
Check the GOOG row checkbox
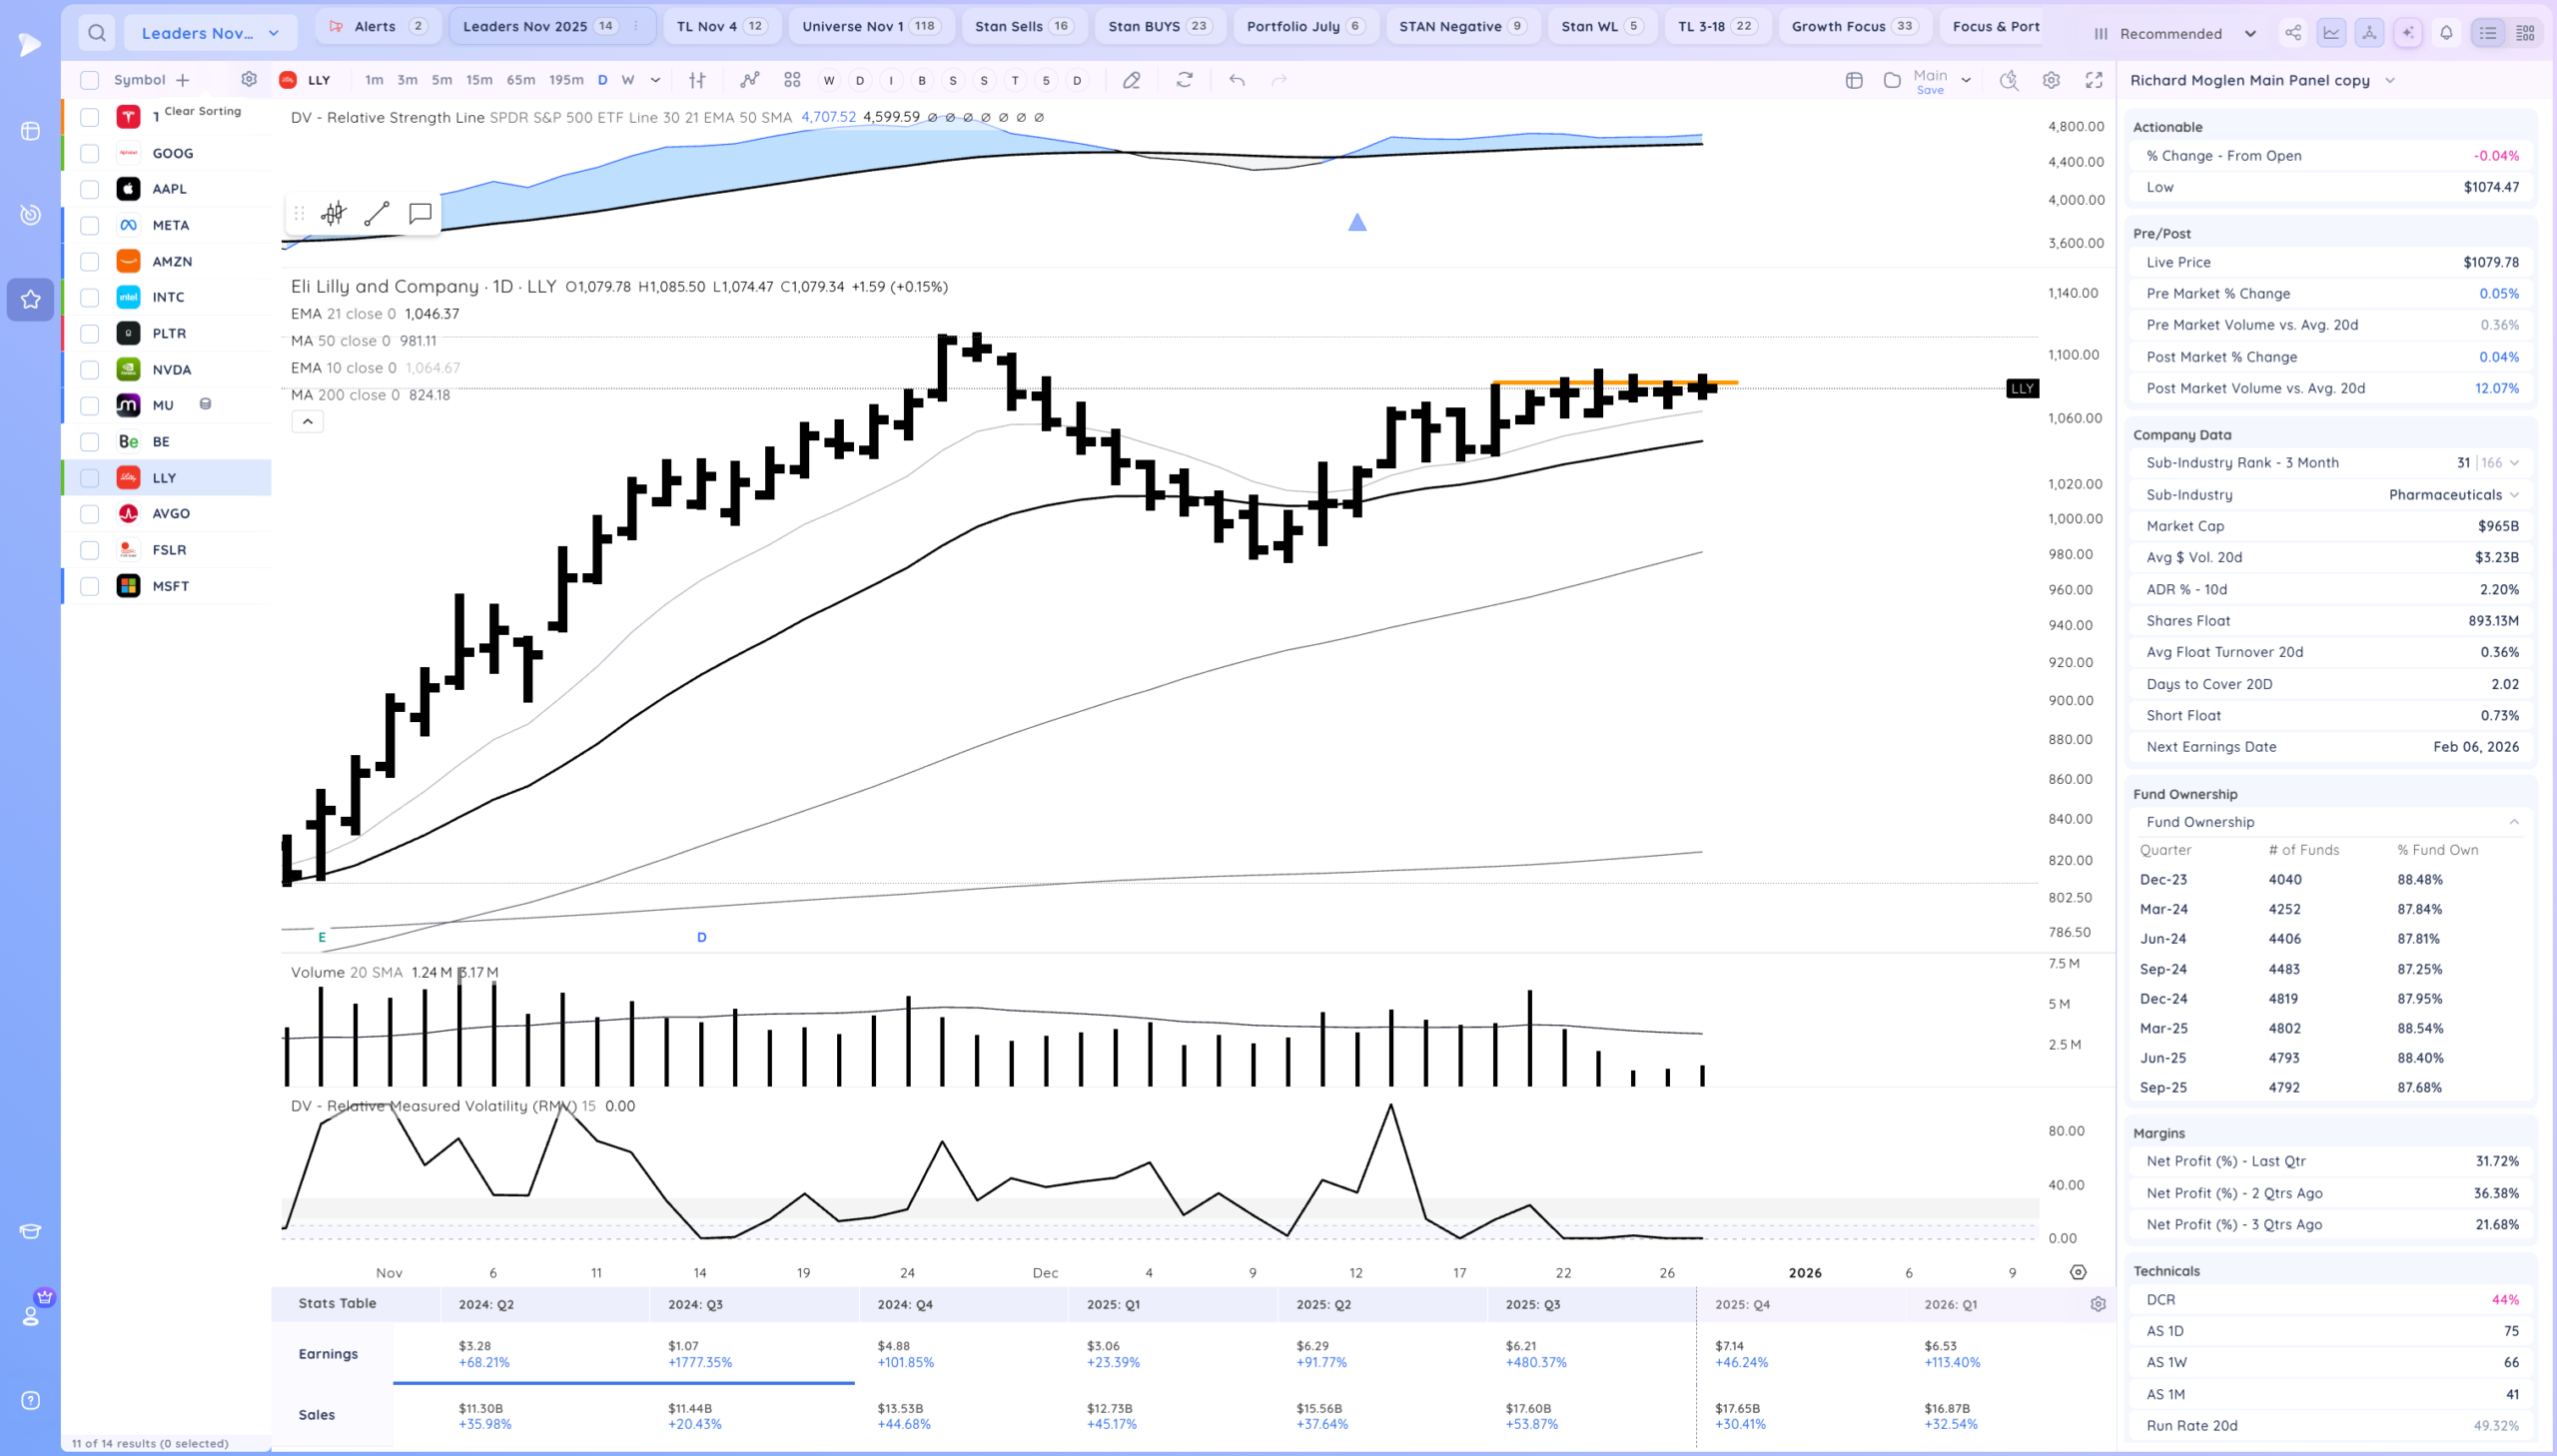coord(89,153)
